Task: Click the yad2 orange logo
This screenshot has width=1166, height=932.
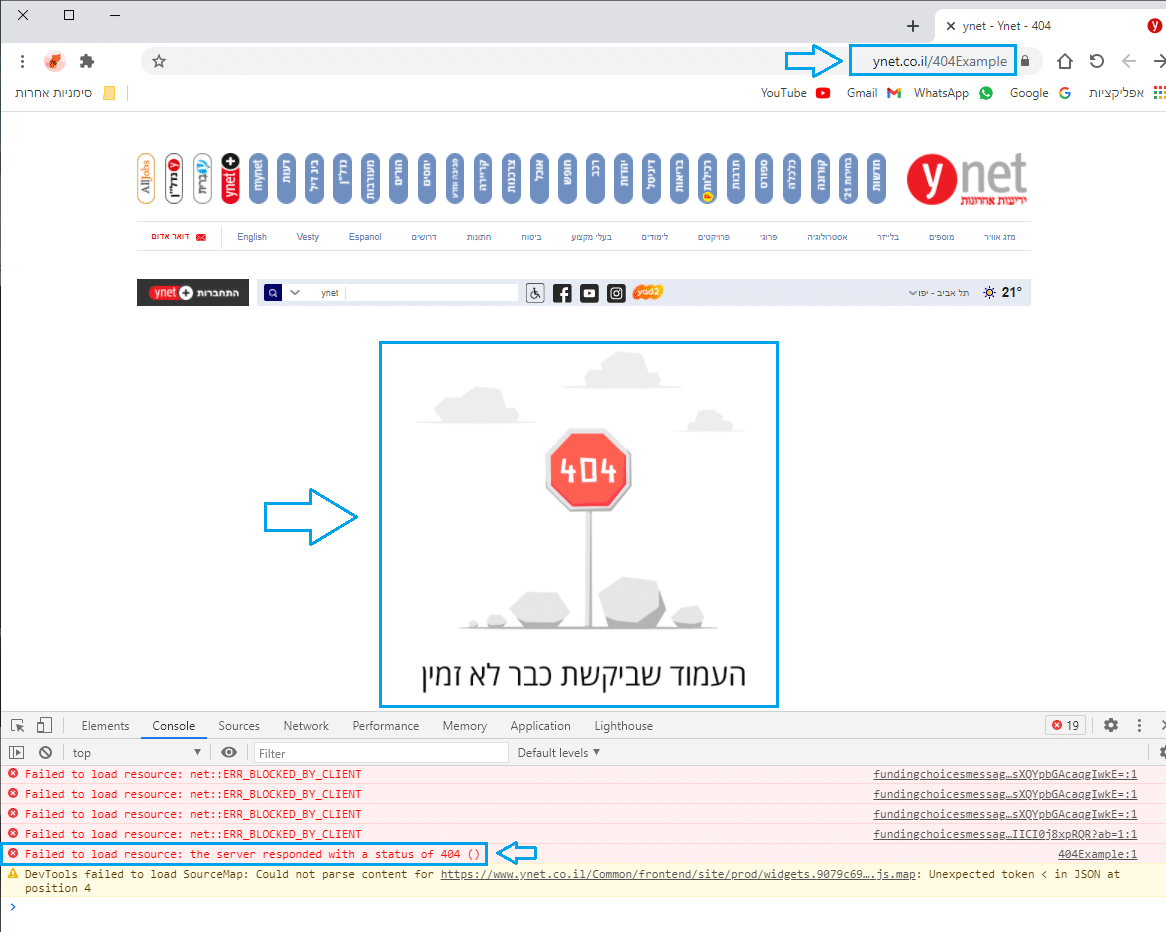Action: pos(647,292)
